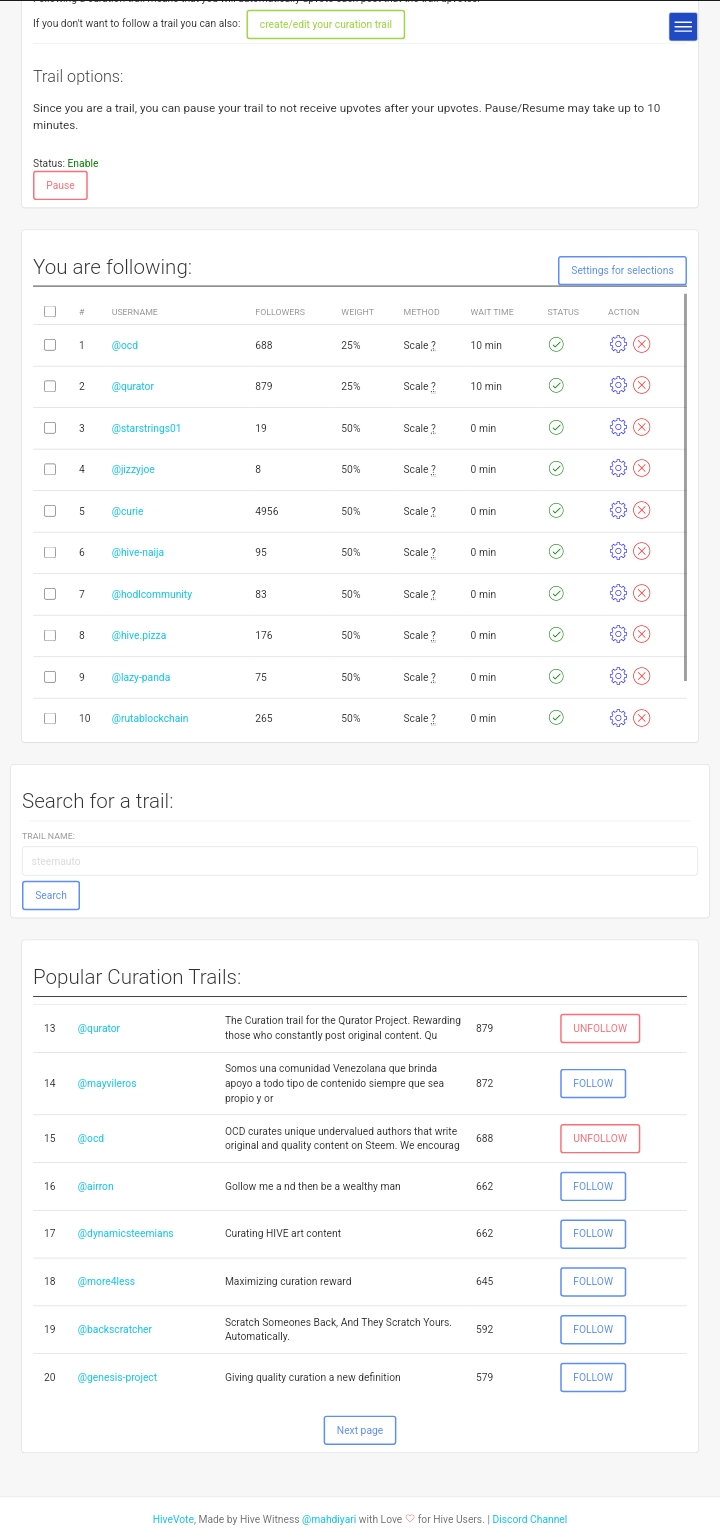Open the Discord Channel link
The image size is (720, 1539).
530,1519
